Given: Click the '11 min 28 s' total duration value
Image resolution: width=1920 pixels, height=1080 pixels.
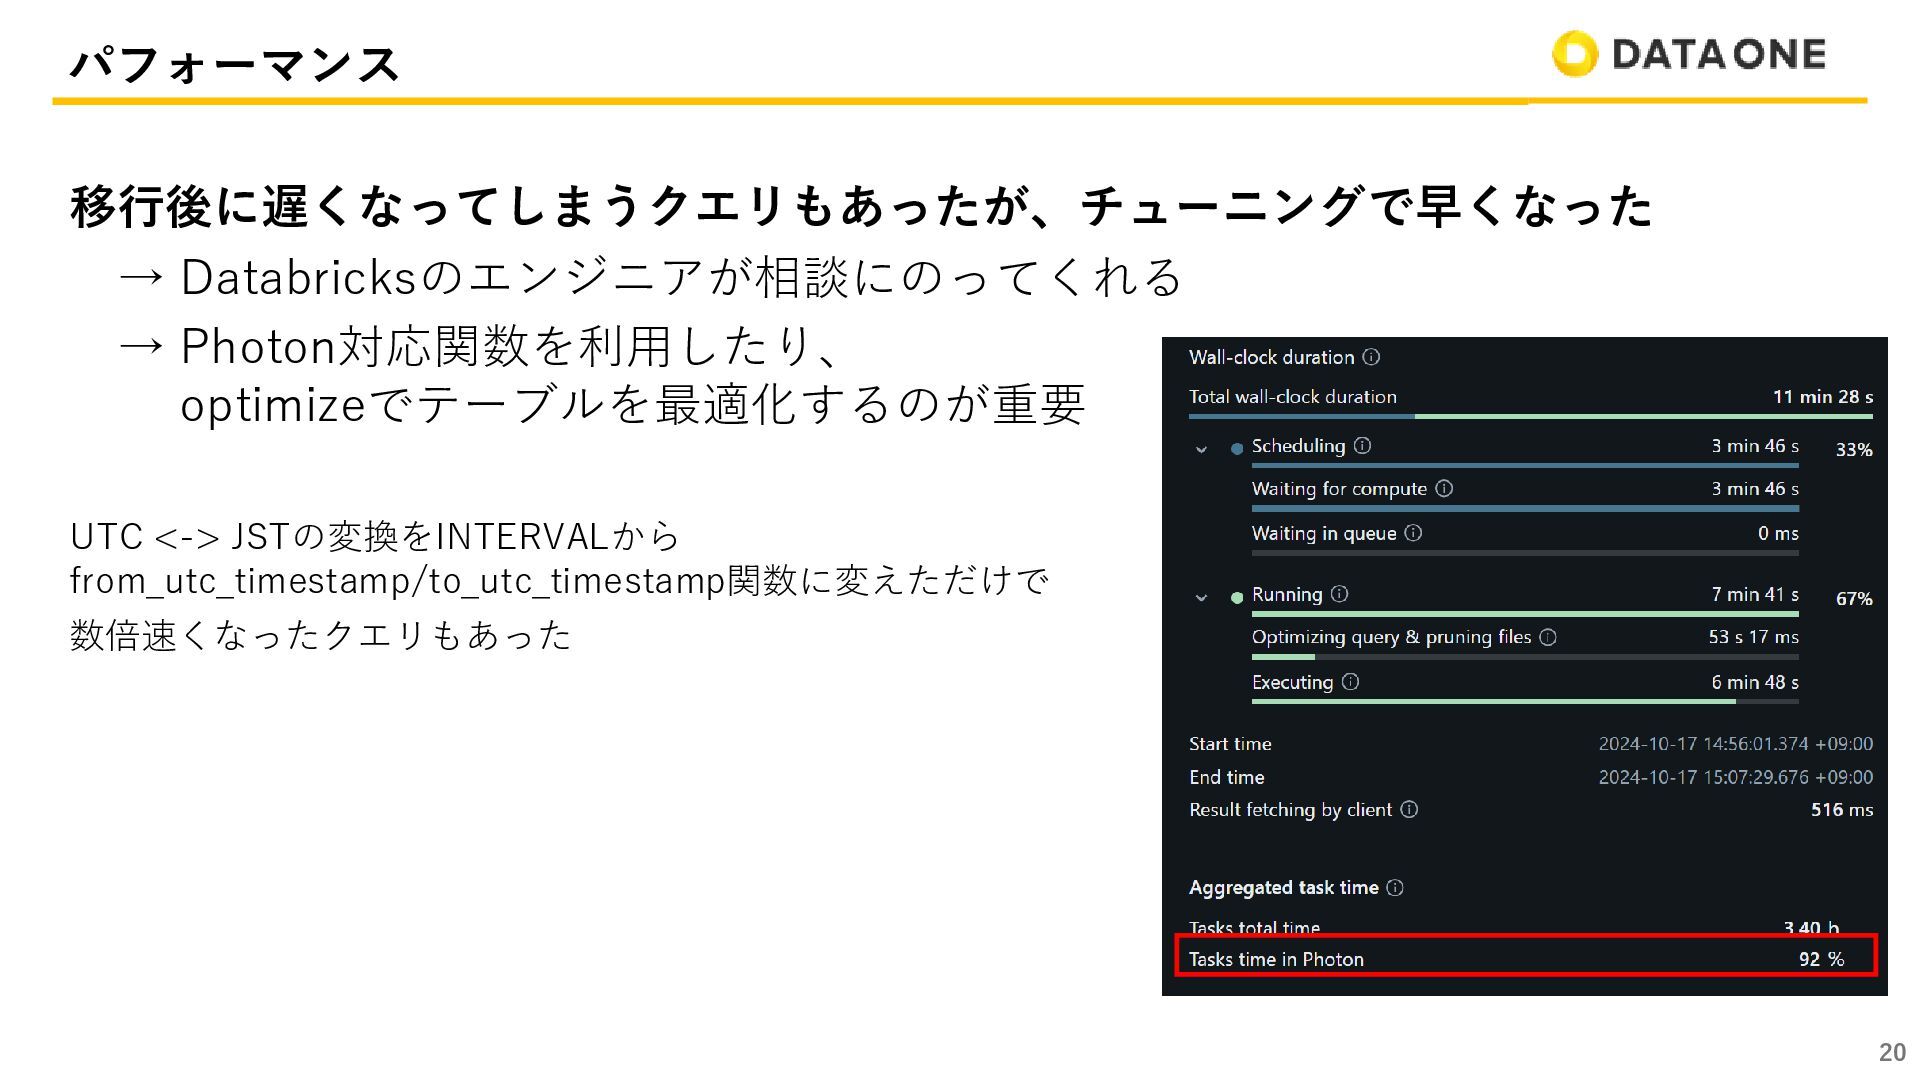Looking at the screenshot, I should coord(1823,397).
